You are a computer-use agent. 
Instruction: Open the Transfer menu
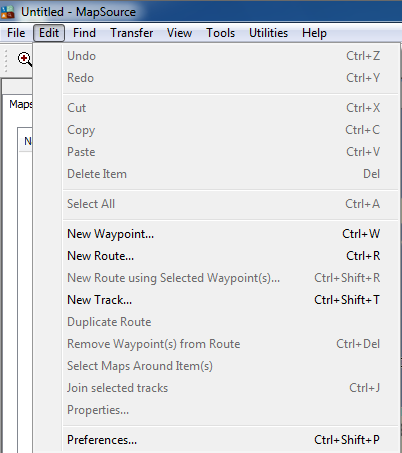(132, 33)
